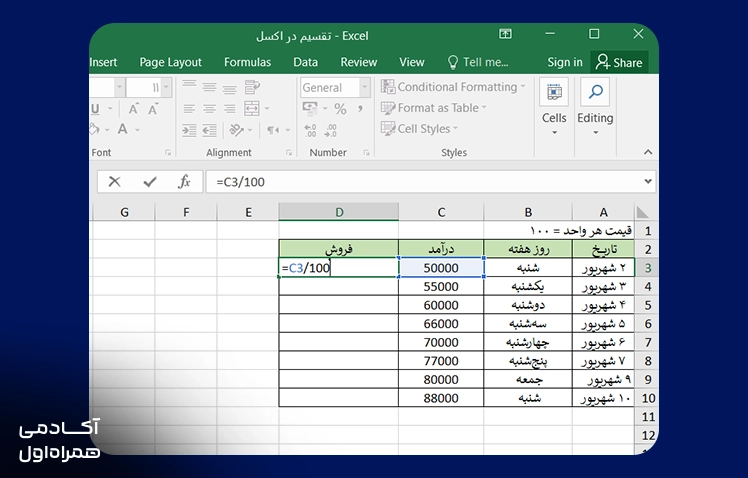This screenshot has width=748, height=478.
Task: Apply Accounting number format
Action: click(310, 109)
